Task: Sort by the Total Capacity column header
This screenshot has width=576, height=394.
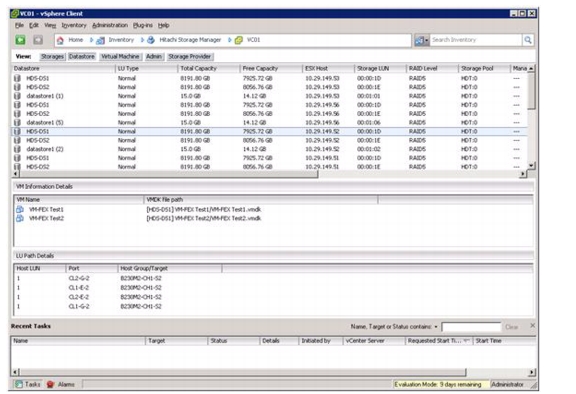Action: [209, 68]
